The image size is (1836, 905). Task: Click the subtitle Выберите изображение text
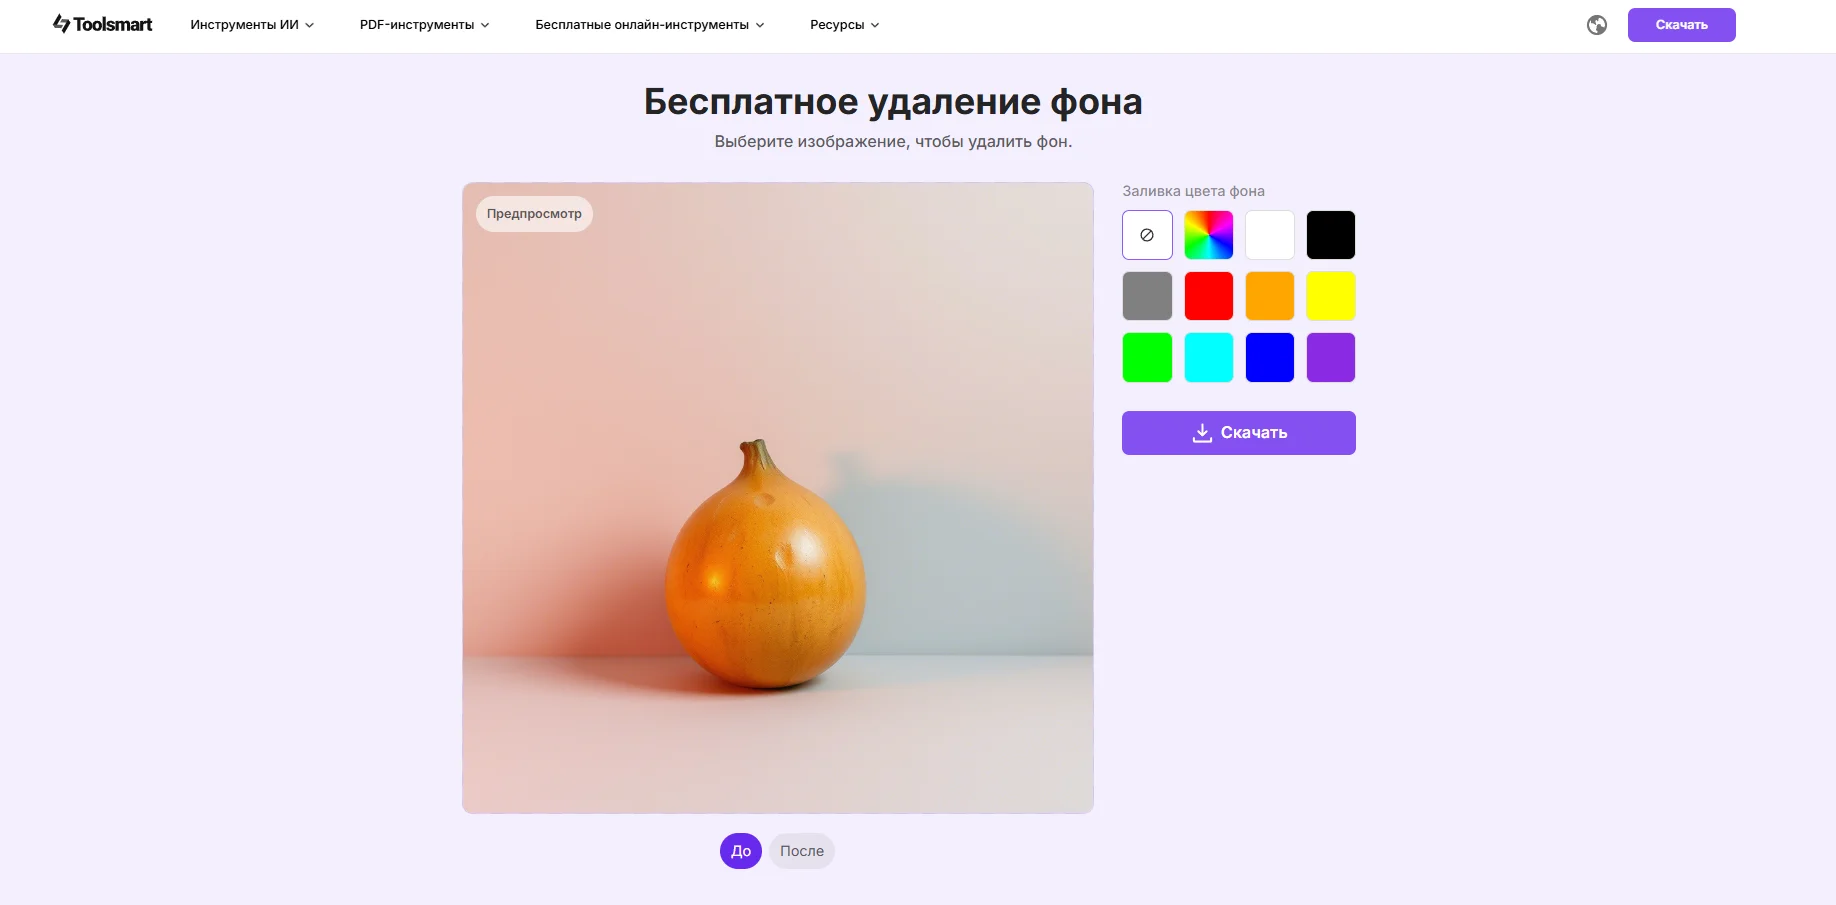[892, 142]
